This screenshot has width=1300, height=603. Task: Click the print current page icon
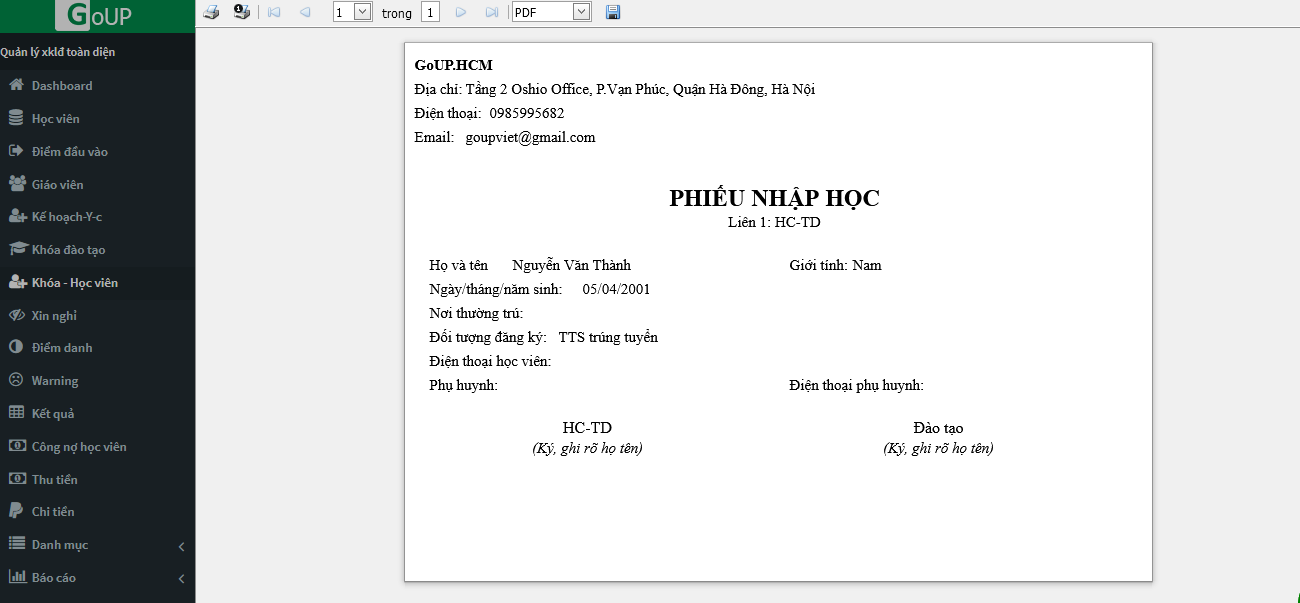pos(241,12)
